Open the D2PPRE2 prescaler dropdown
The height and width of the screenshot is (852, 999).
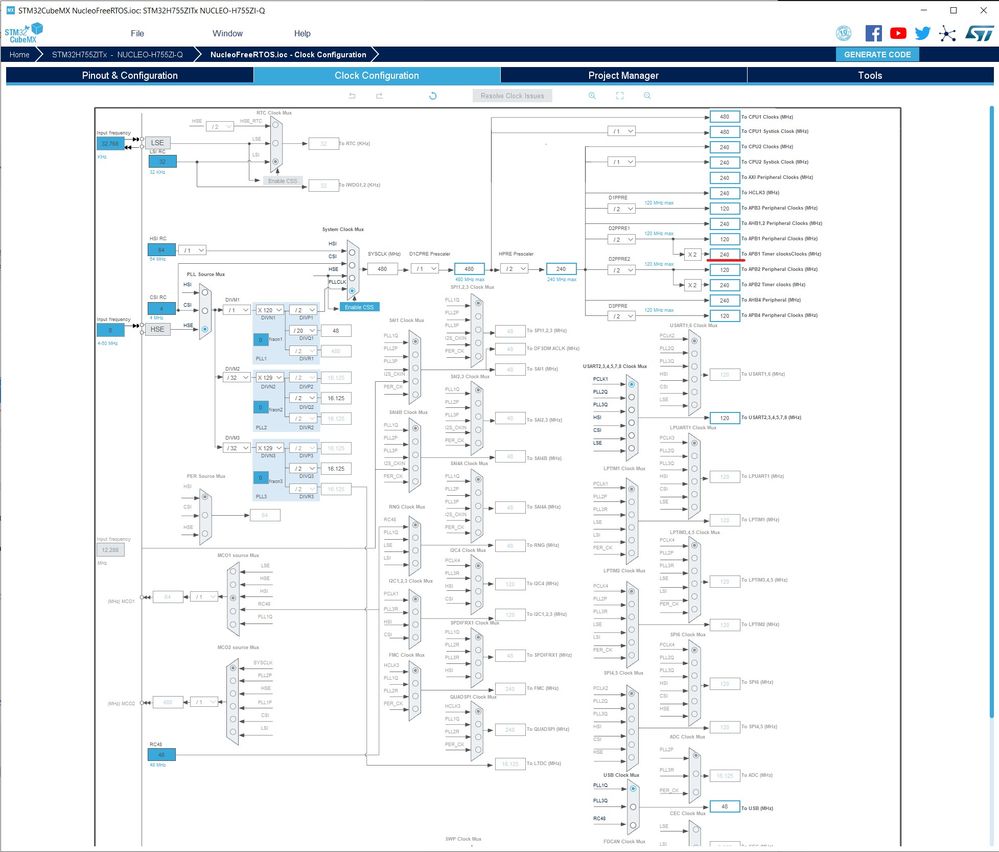point(621,270)
